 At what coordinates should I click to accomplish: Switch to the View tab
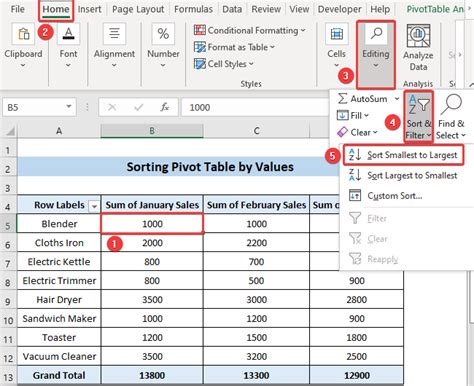(x=299, y=9)
